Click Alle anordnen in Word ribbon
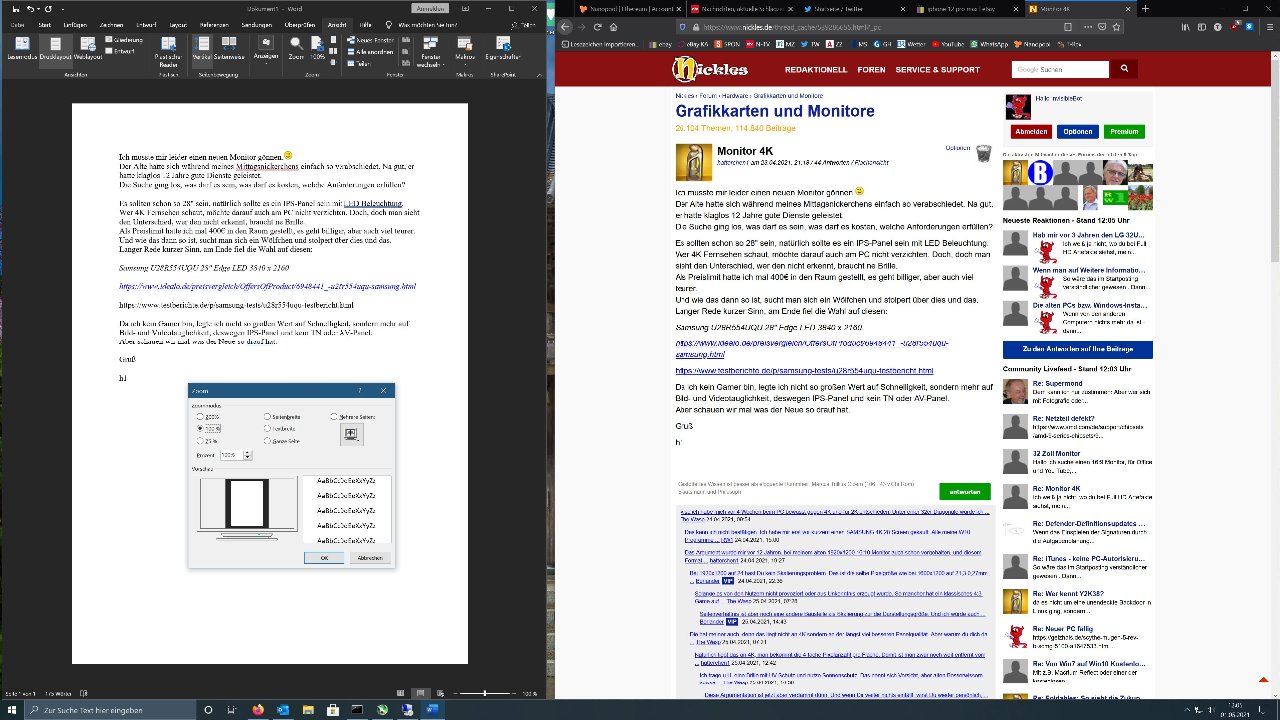This screenshot has width=1280, height=720. click(x=369, y=50)
